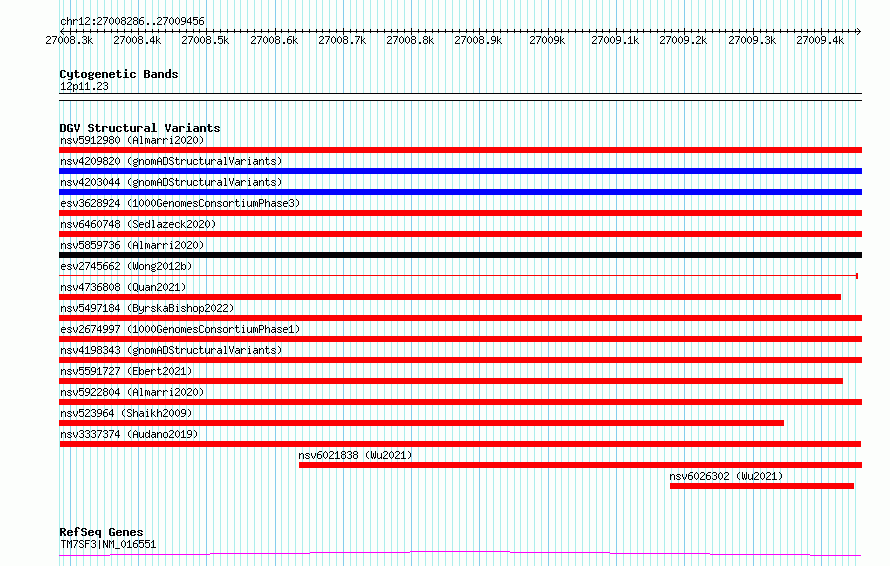Open the nsv5497184 (ByrskaBishop2022) variant bar
The width and height of the screenshot is (890, 566).
460,318
